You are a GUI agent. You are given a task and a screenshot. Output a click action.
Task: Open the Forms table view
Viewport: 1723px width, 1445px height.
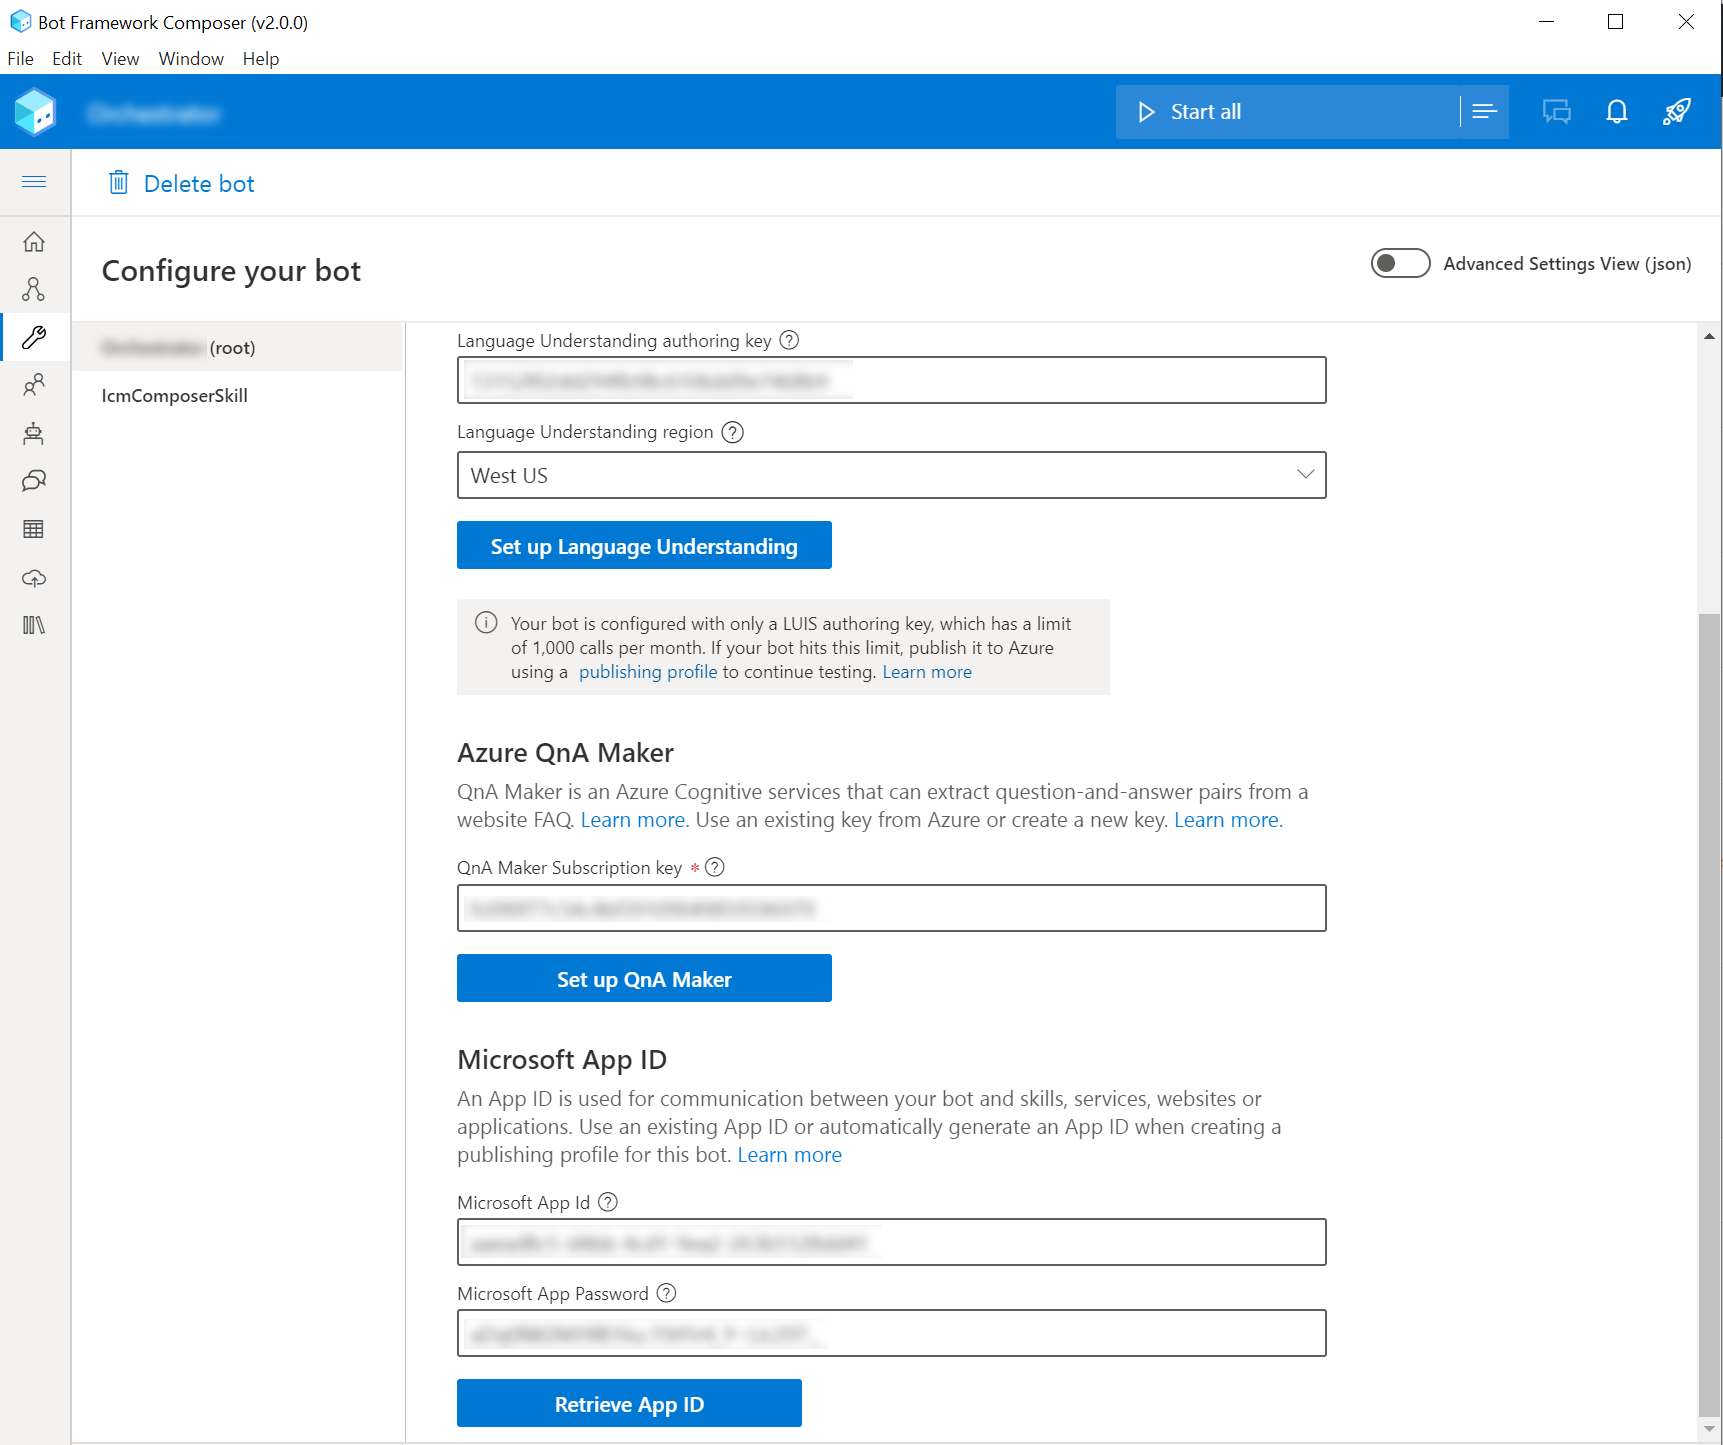point(34,529)
